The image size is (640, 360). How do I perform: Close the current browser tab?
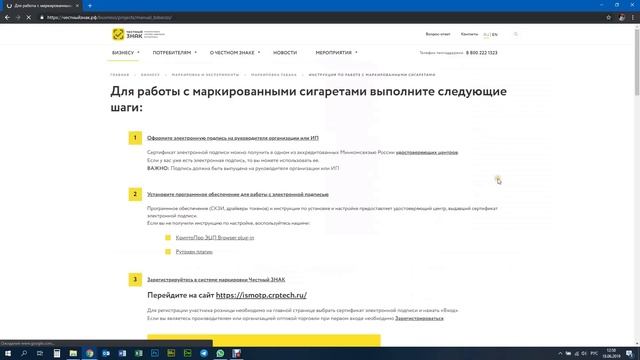click(77, 6)
